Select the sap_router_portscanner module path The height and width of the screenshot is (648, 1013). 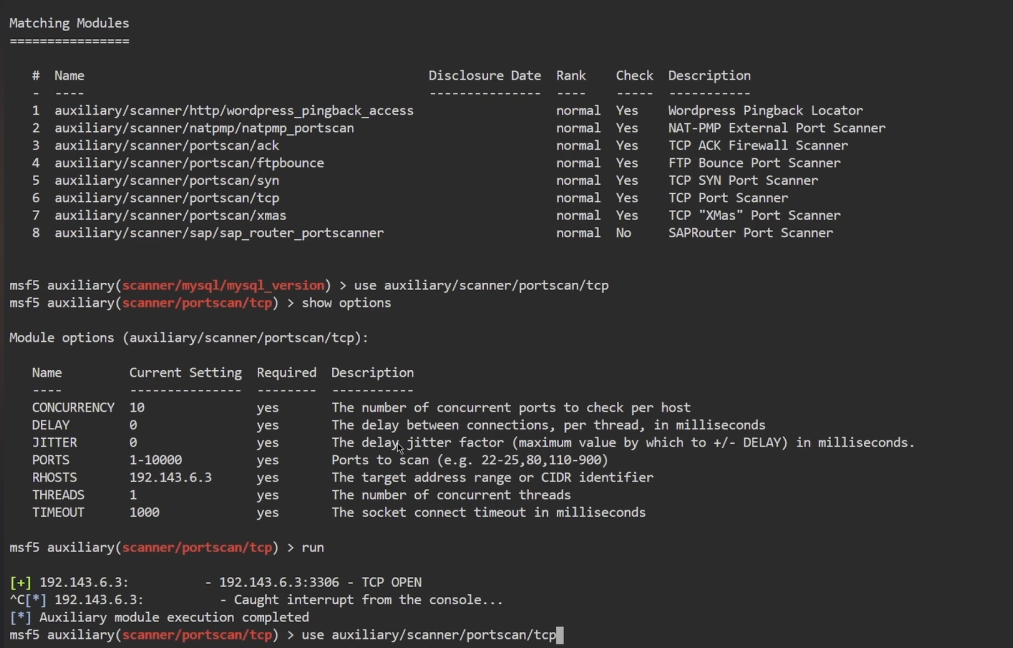coord(219,233)
